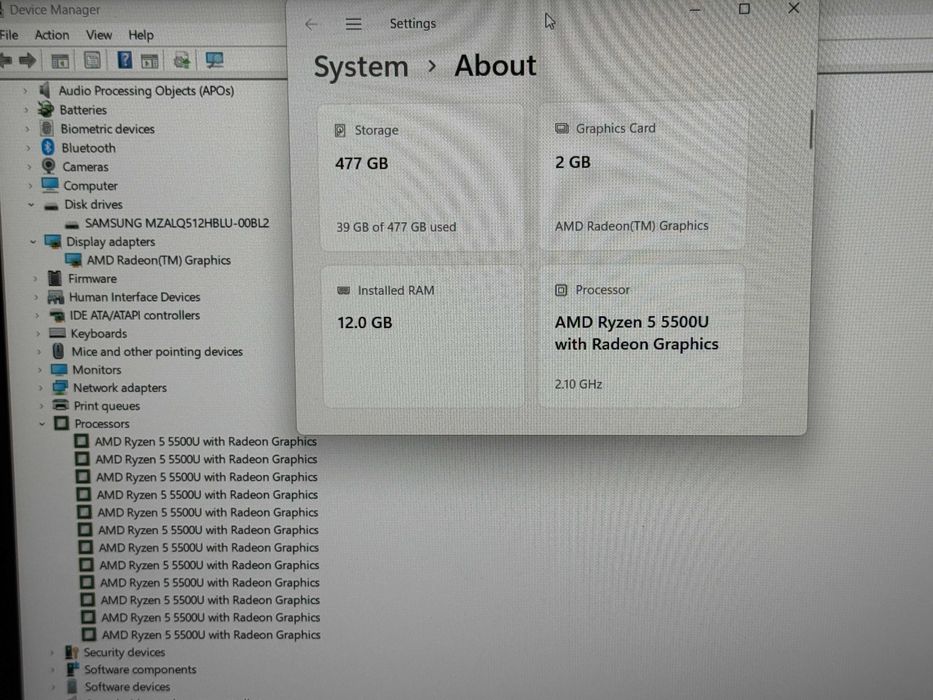Open the View menu in Device Manager
The width and height of the screenshot is (933, 700).
(x=99, y=35)
